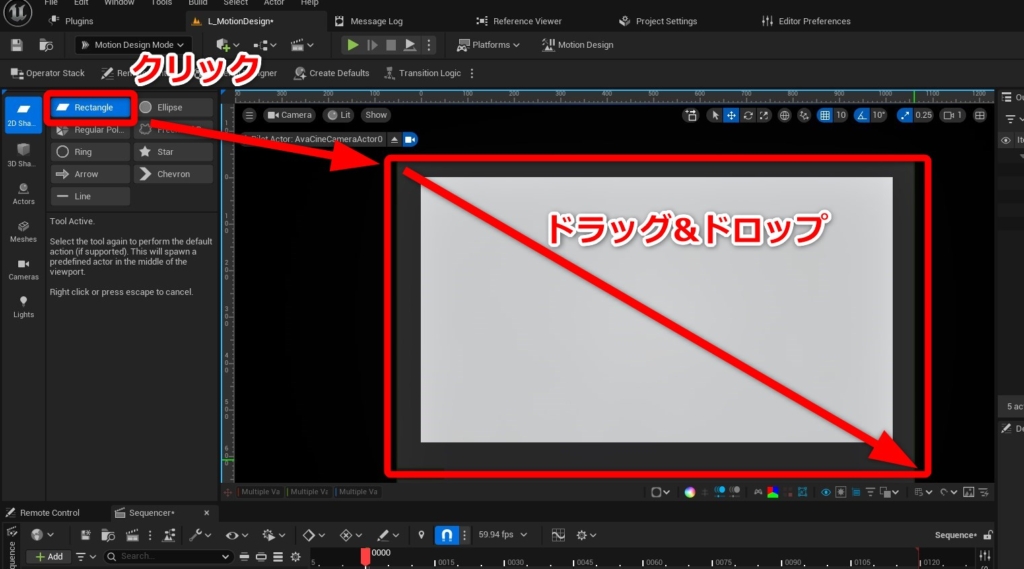Open the 59.94 fps frame rate dropdown
Screen dimensions: 1024x569
point(502,534)
